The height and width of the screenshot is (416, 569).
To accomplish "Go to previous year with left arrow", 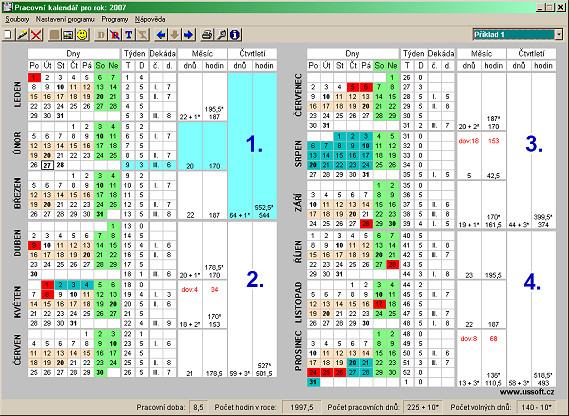I will point(161,35).
